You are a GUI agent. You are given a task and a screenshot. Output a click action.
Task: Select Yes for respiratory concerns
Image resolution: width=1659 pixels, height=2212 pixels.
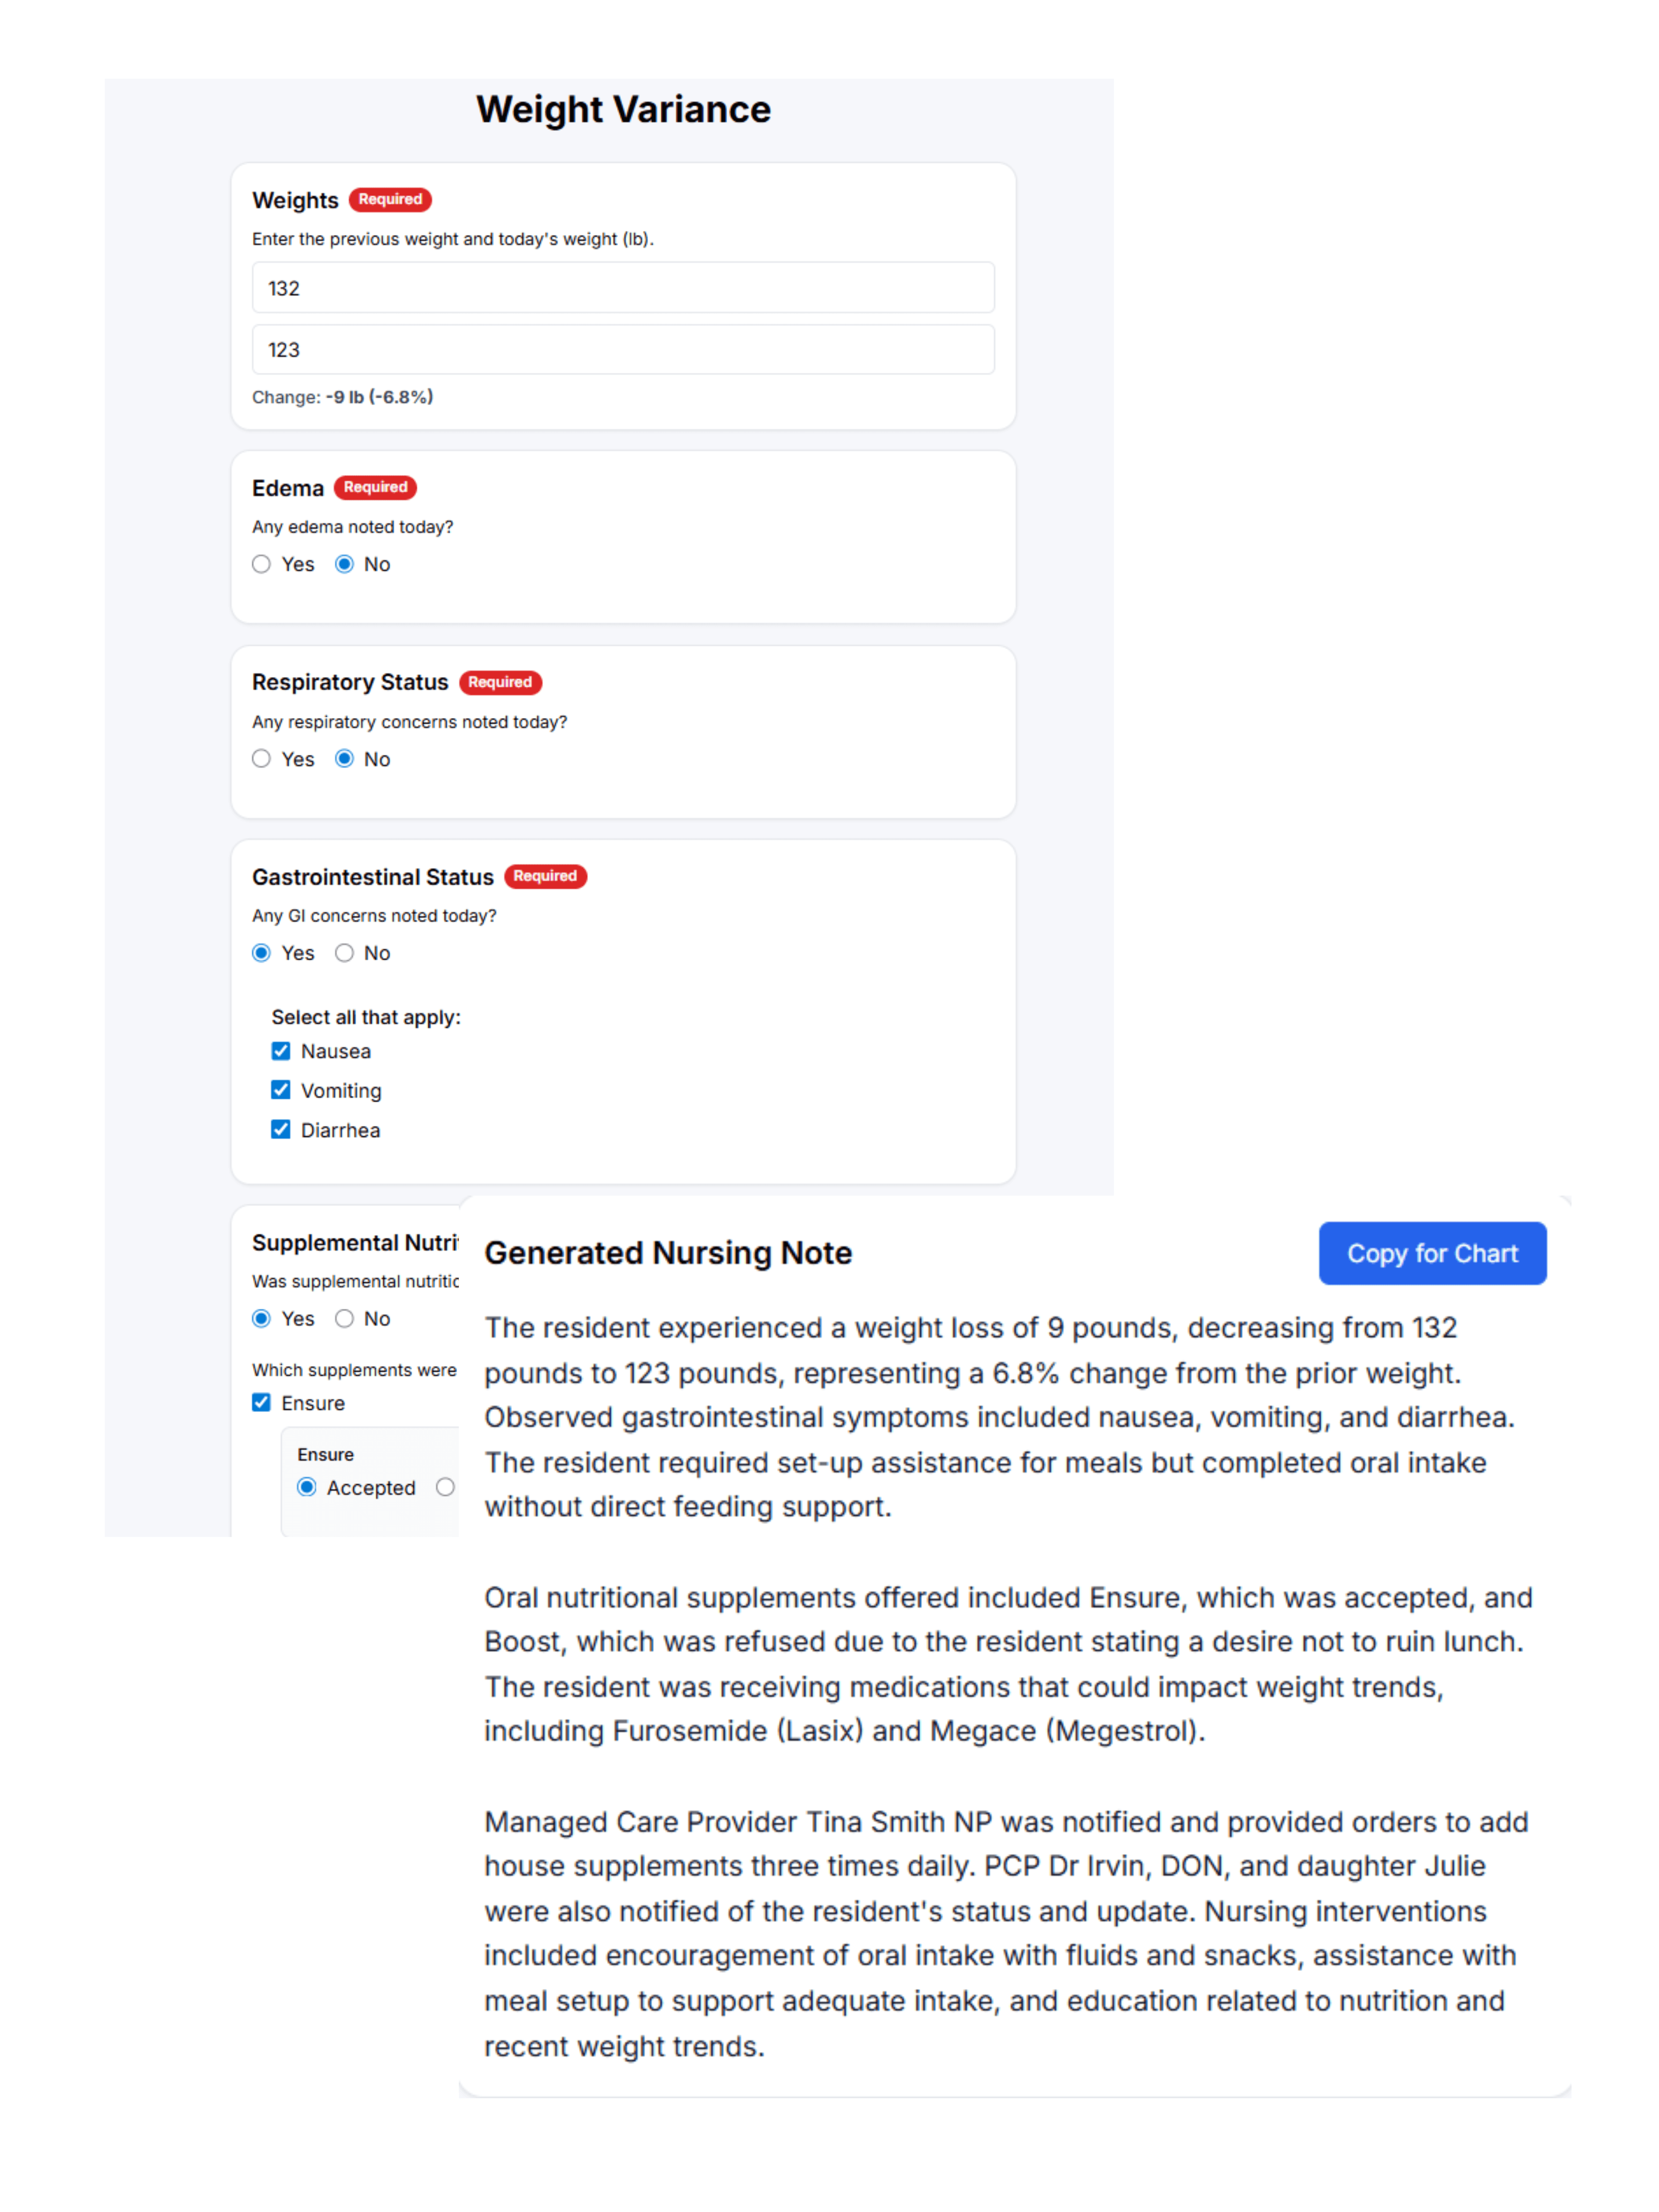click(x=260, y=759)
